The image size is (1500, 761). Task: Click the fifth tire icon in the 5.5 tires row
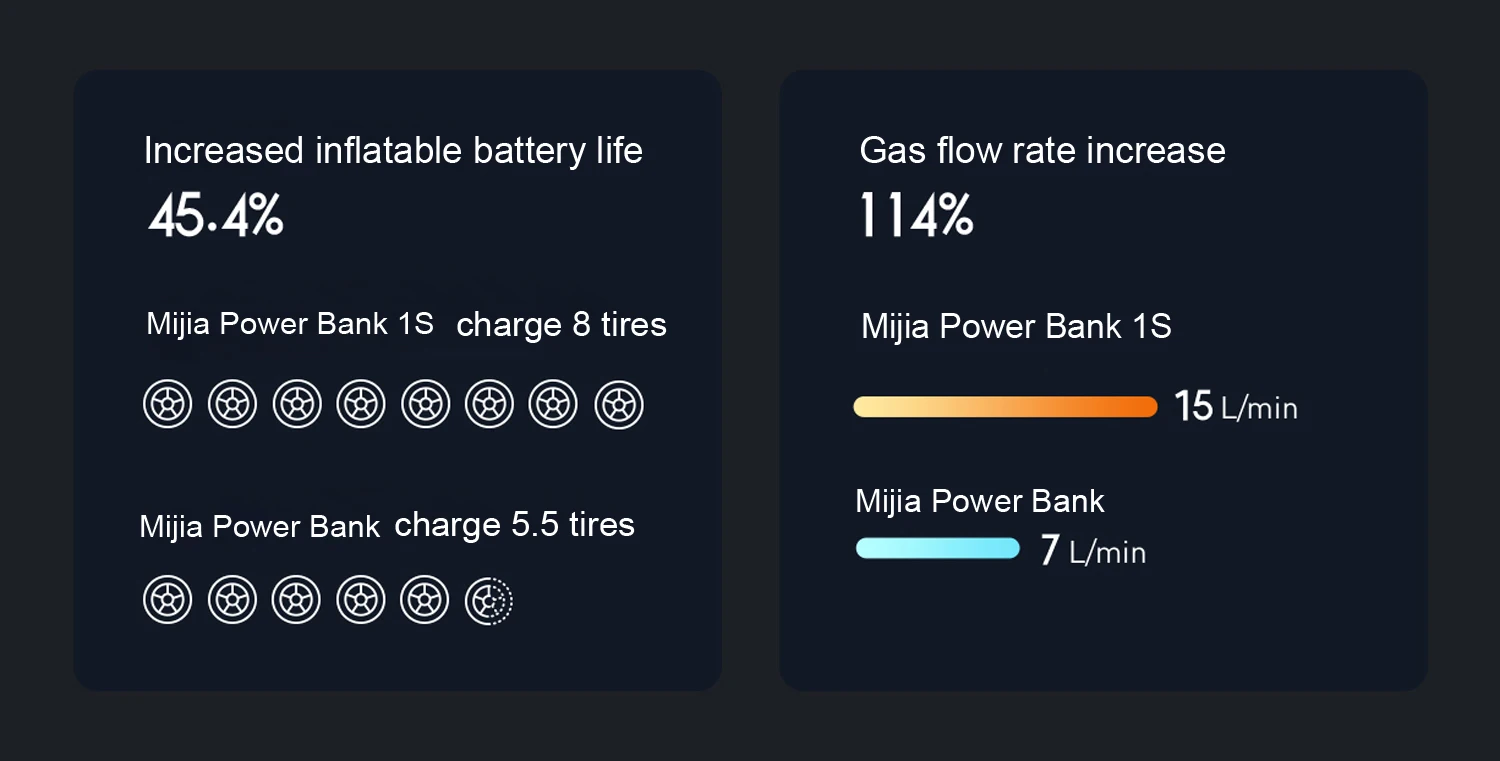point(425,601)
